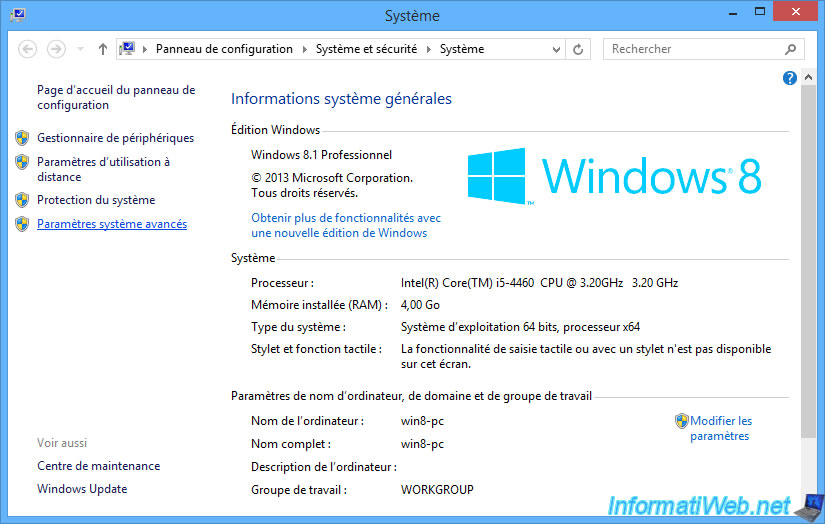Image resolution: width=825 pixels, height=524 pixels.
Task: Minimize the Système window
Action: 733,12
